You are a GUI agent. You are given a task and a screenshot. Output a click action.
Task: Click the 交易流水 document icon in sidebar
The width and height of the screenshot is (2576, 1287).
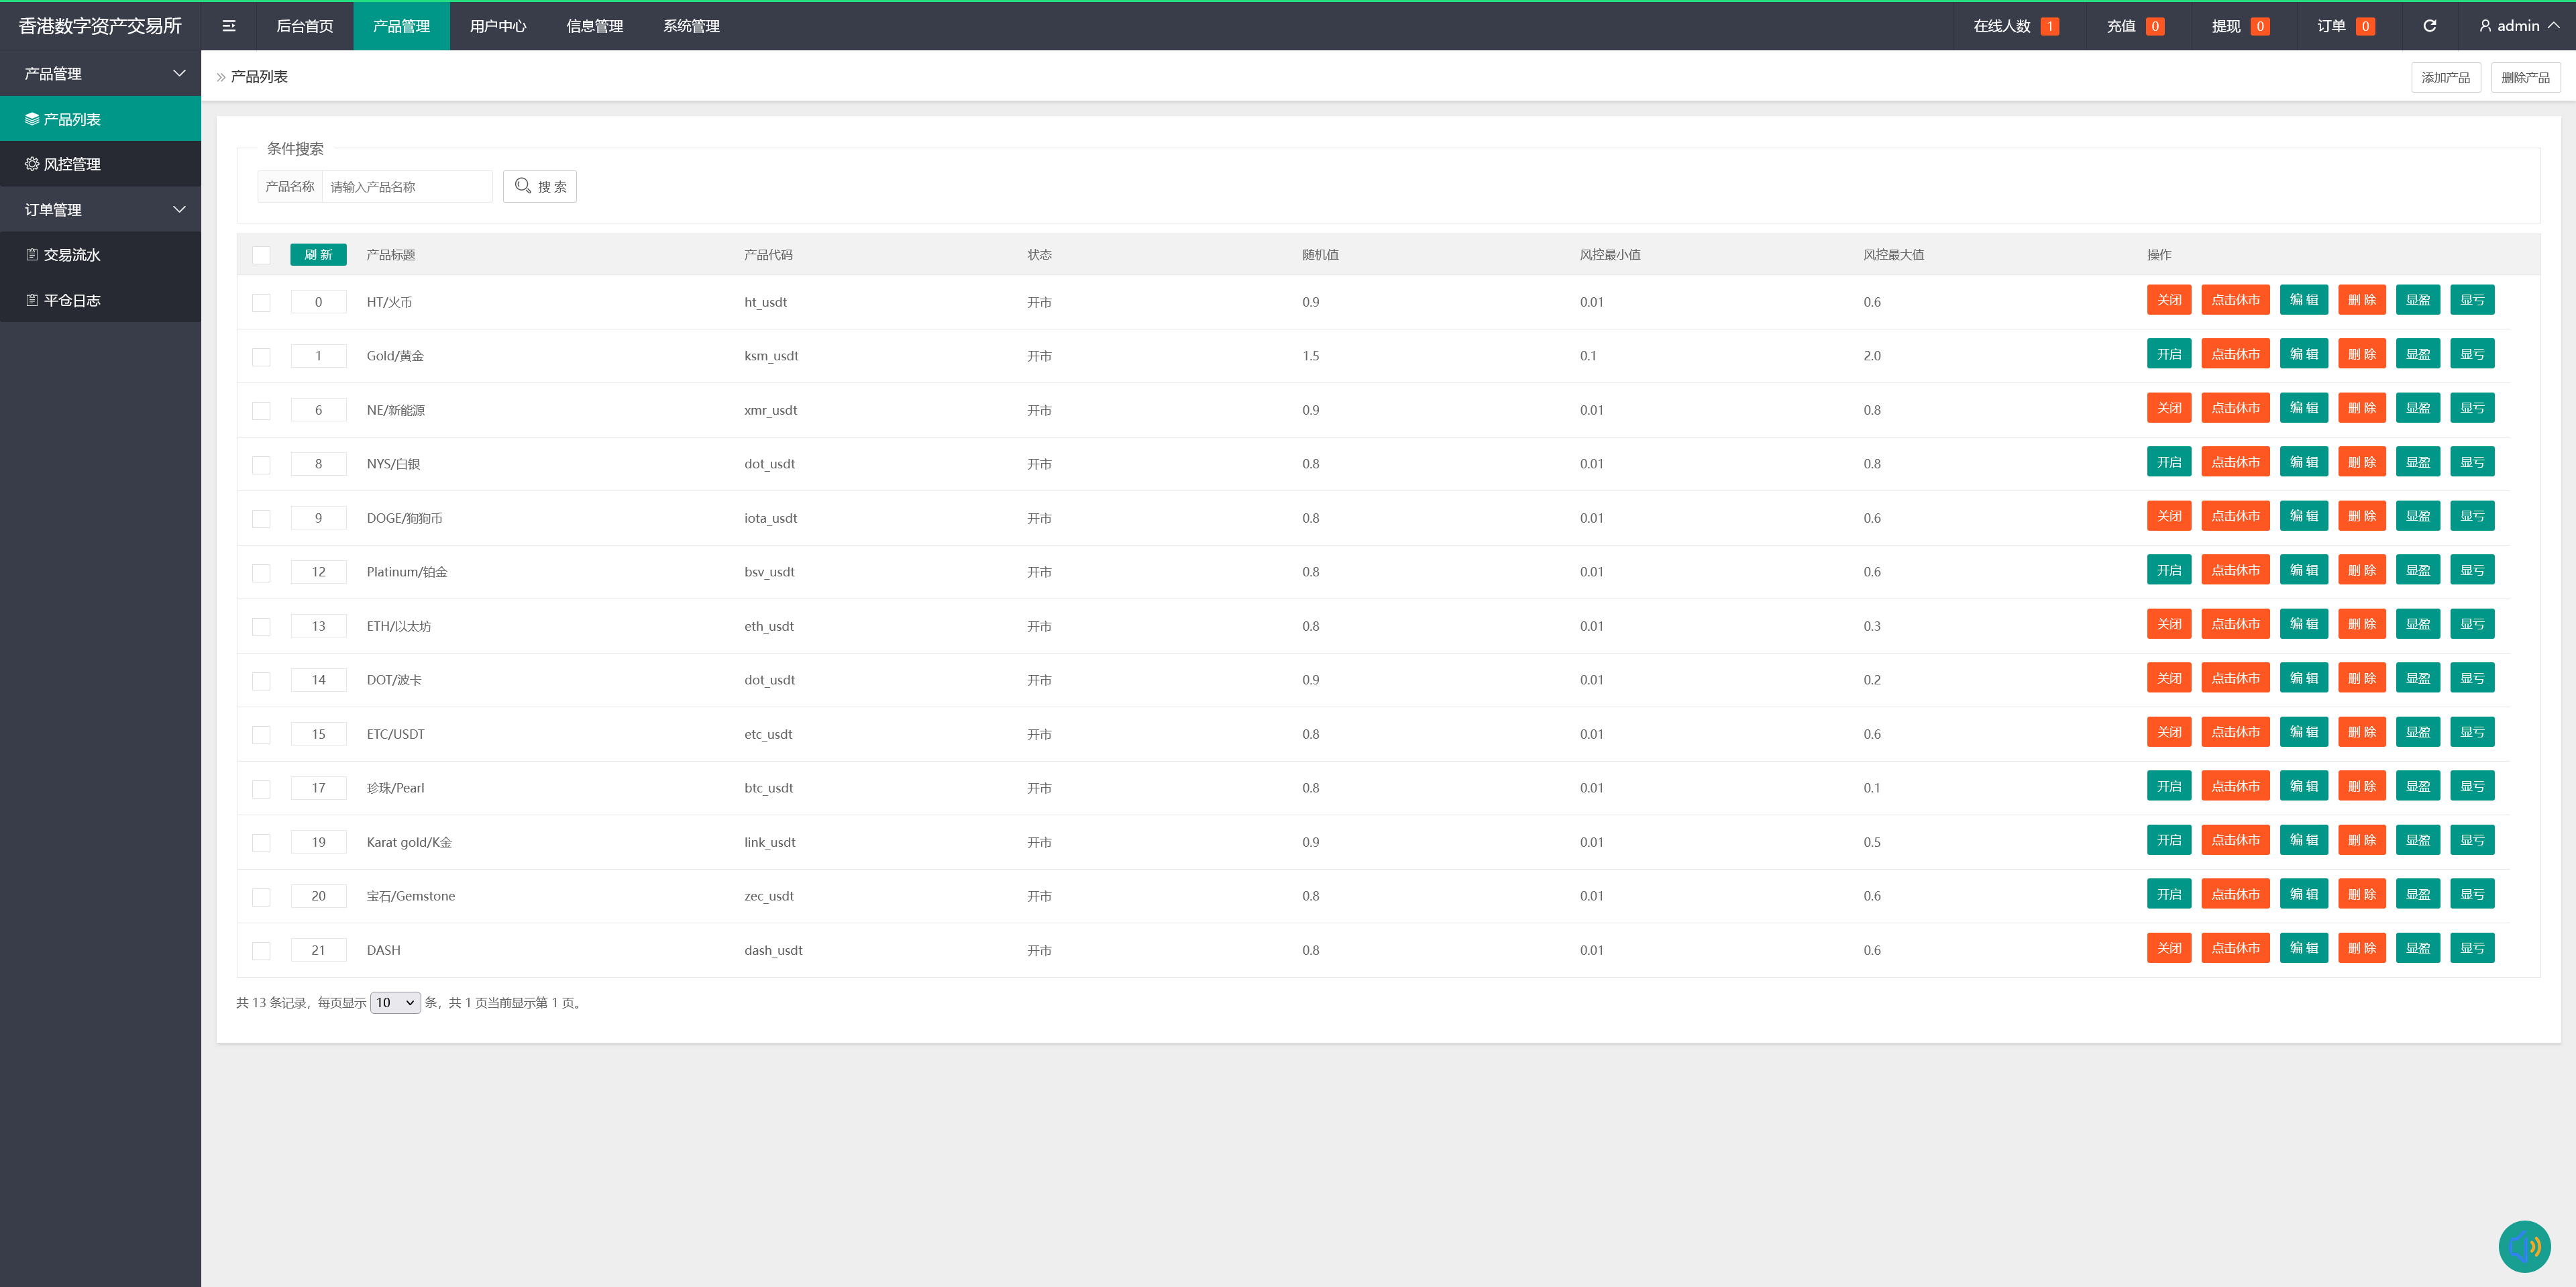coord(32,255)
